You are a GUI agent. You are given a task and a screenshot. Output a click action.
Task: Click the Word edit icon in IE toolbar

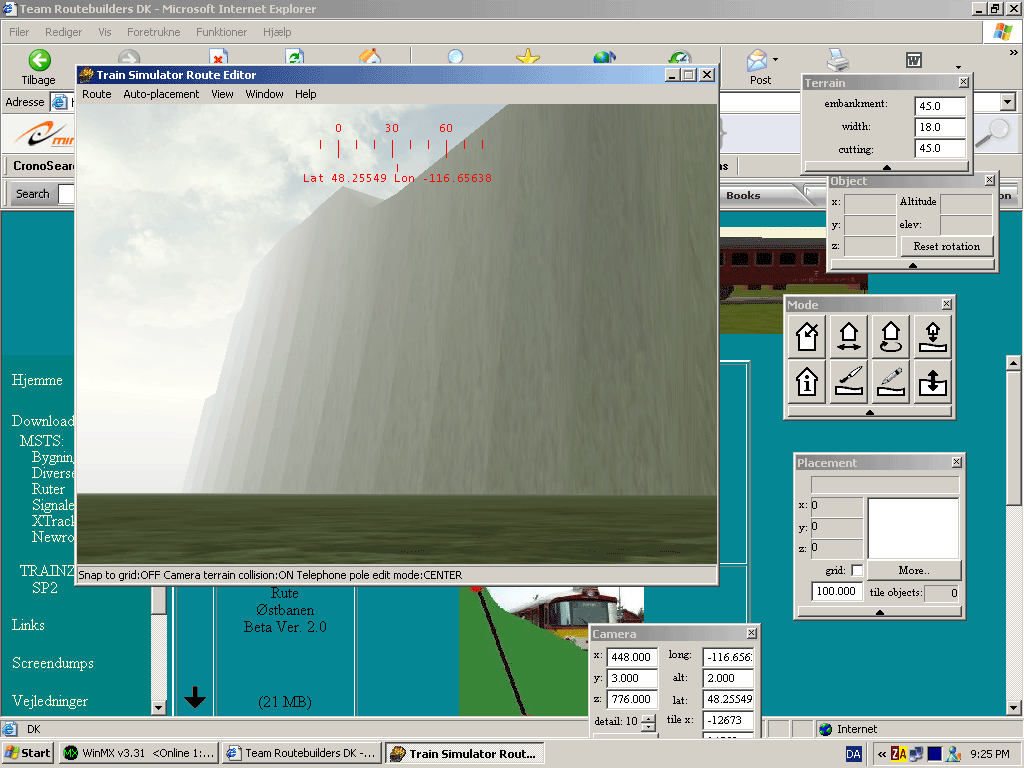(x=914, y=61)
